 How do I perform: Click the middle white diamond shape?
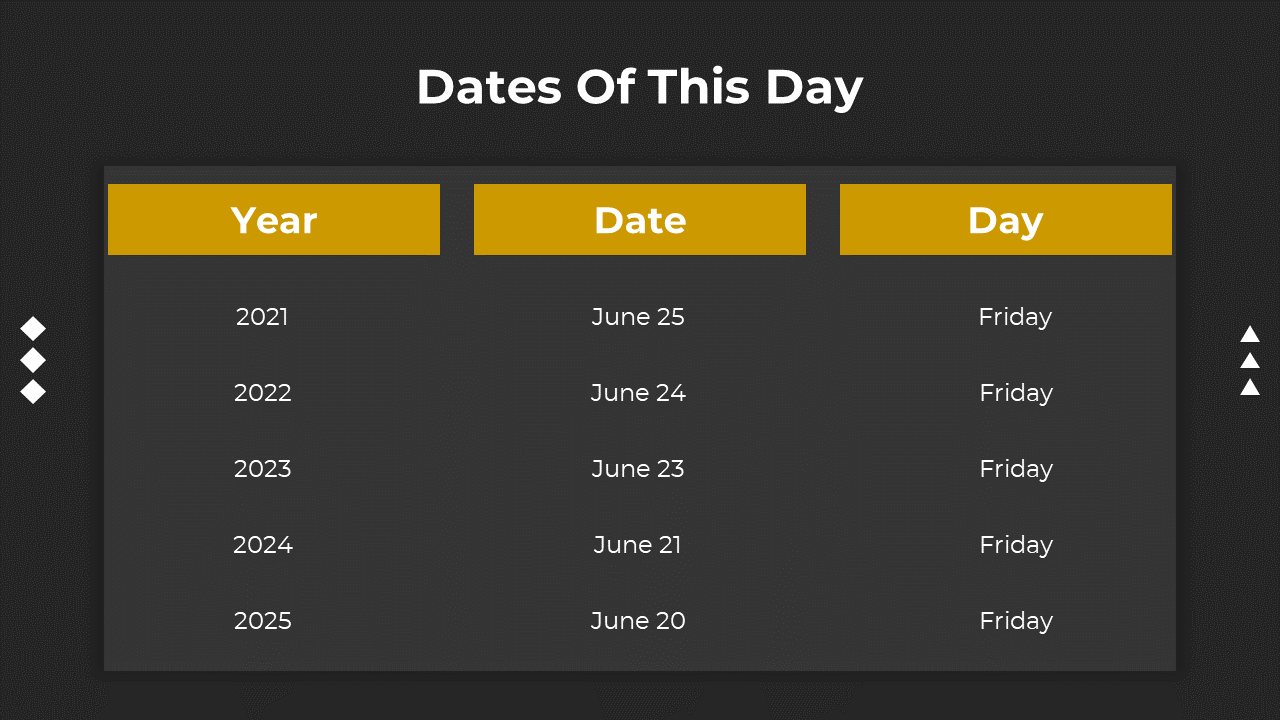point(33,359)
